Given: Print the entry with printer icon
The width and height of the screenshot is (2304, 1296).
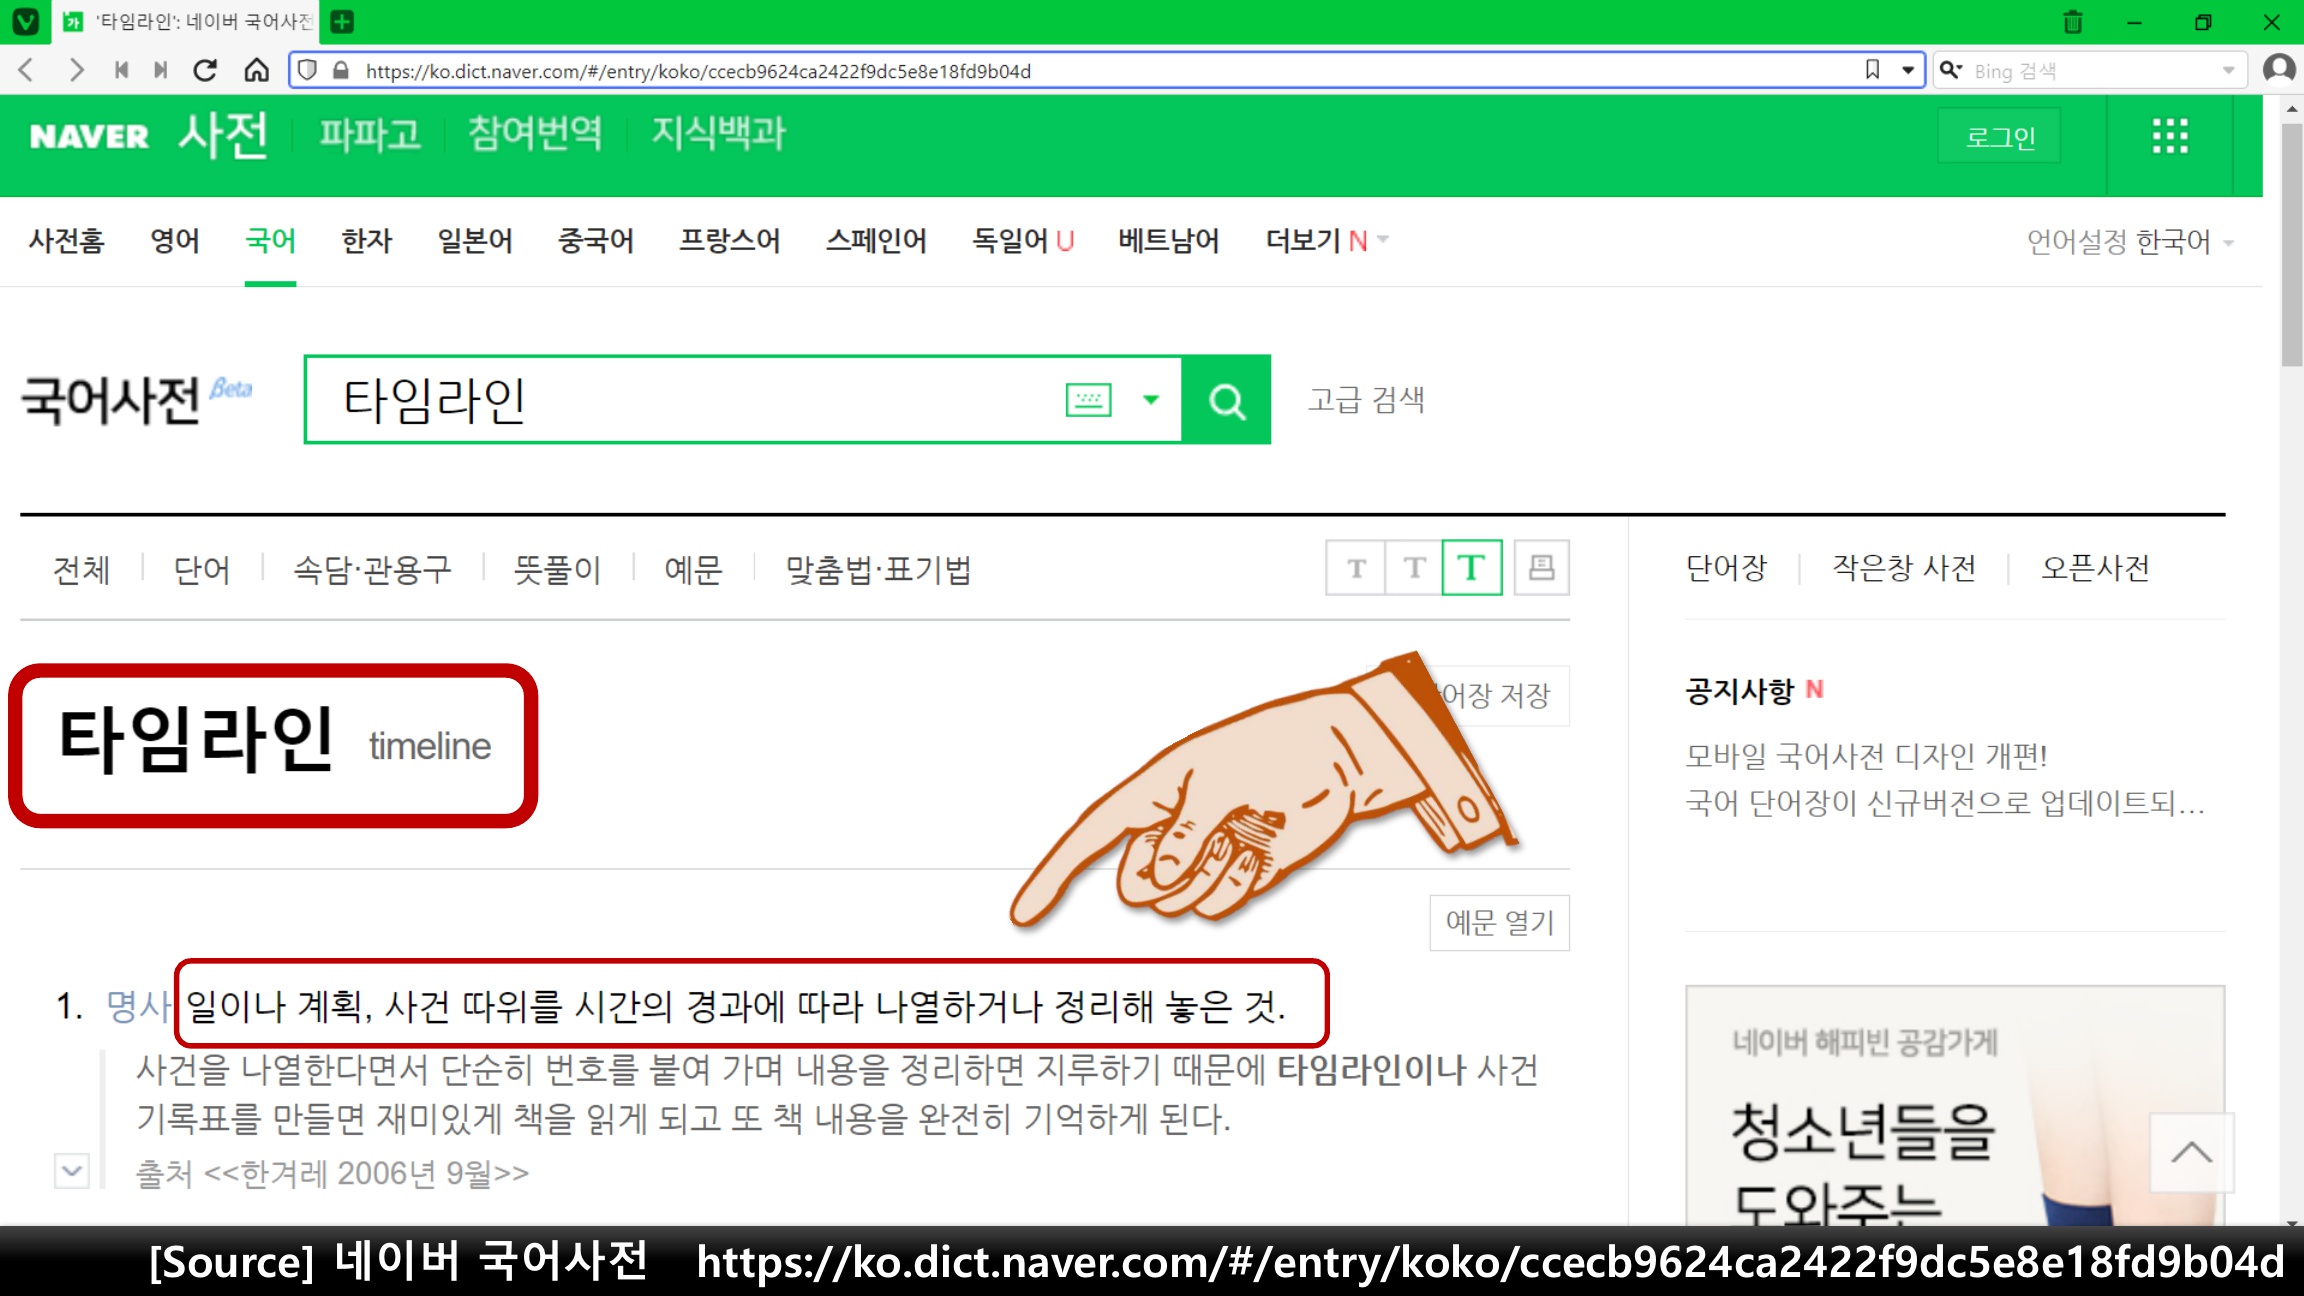Looking at the screenshot, I should (1542, 569).
